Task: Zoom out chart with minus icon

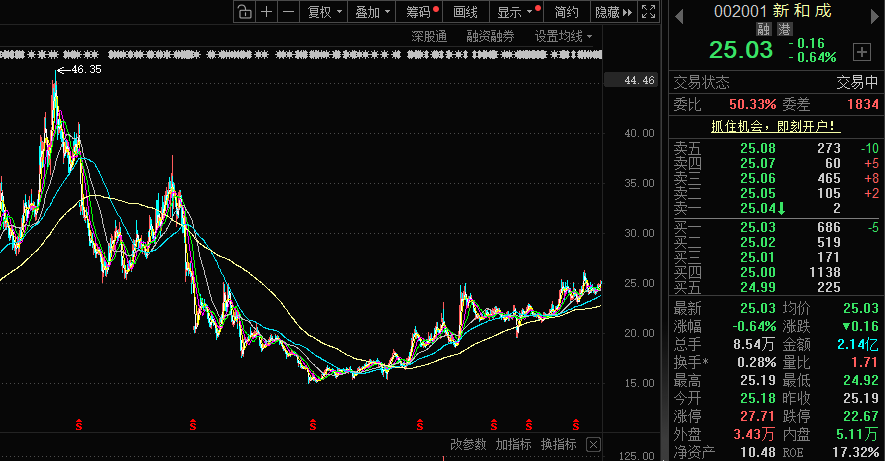Action: pos(288,12)
